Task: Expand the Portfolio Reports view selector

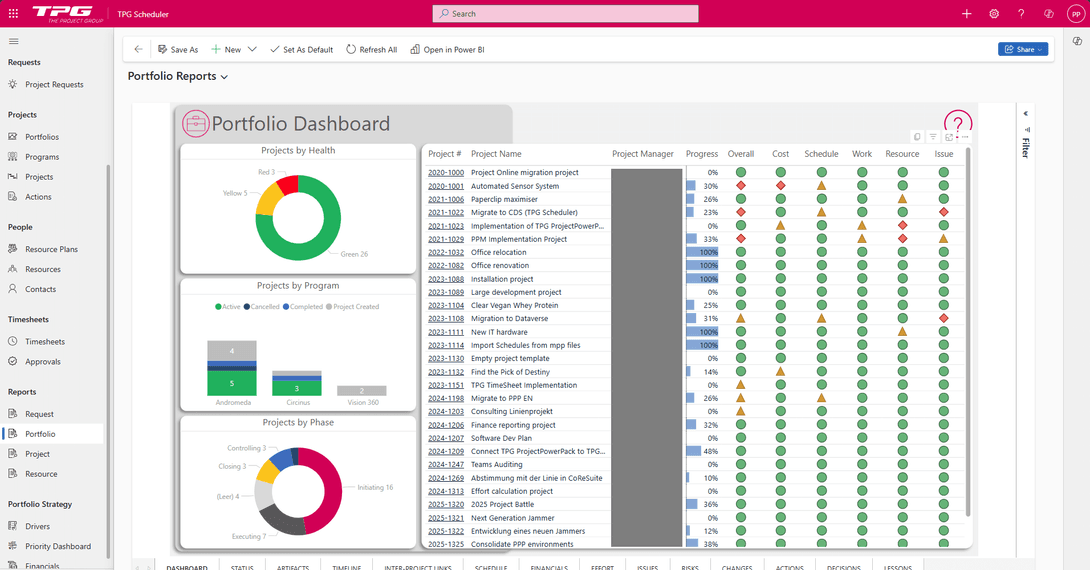Action: [178, 76]
